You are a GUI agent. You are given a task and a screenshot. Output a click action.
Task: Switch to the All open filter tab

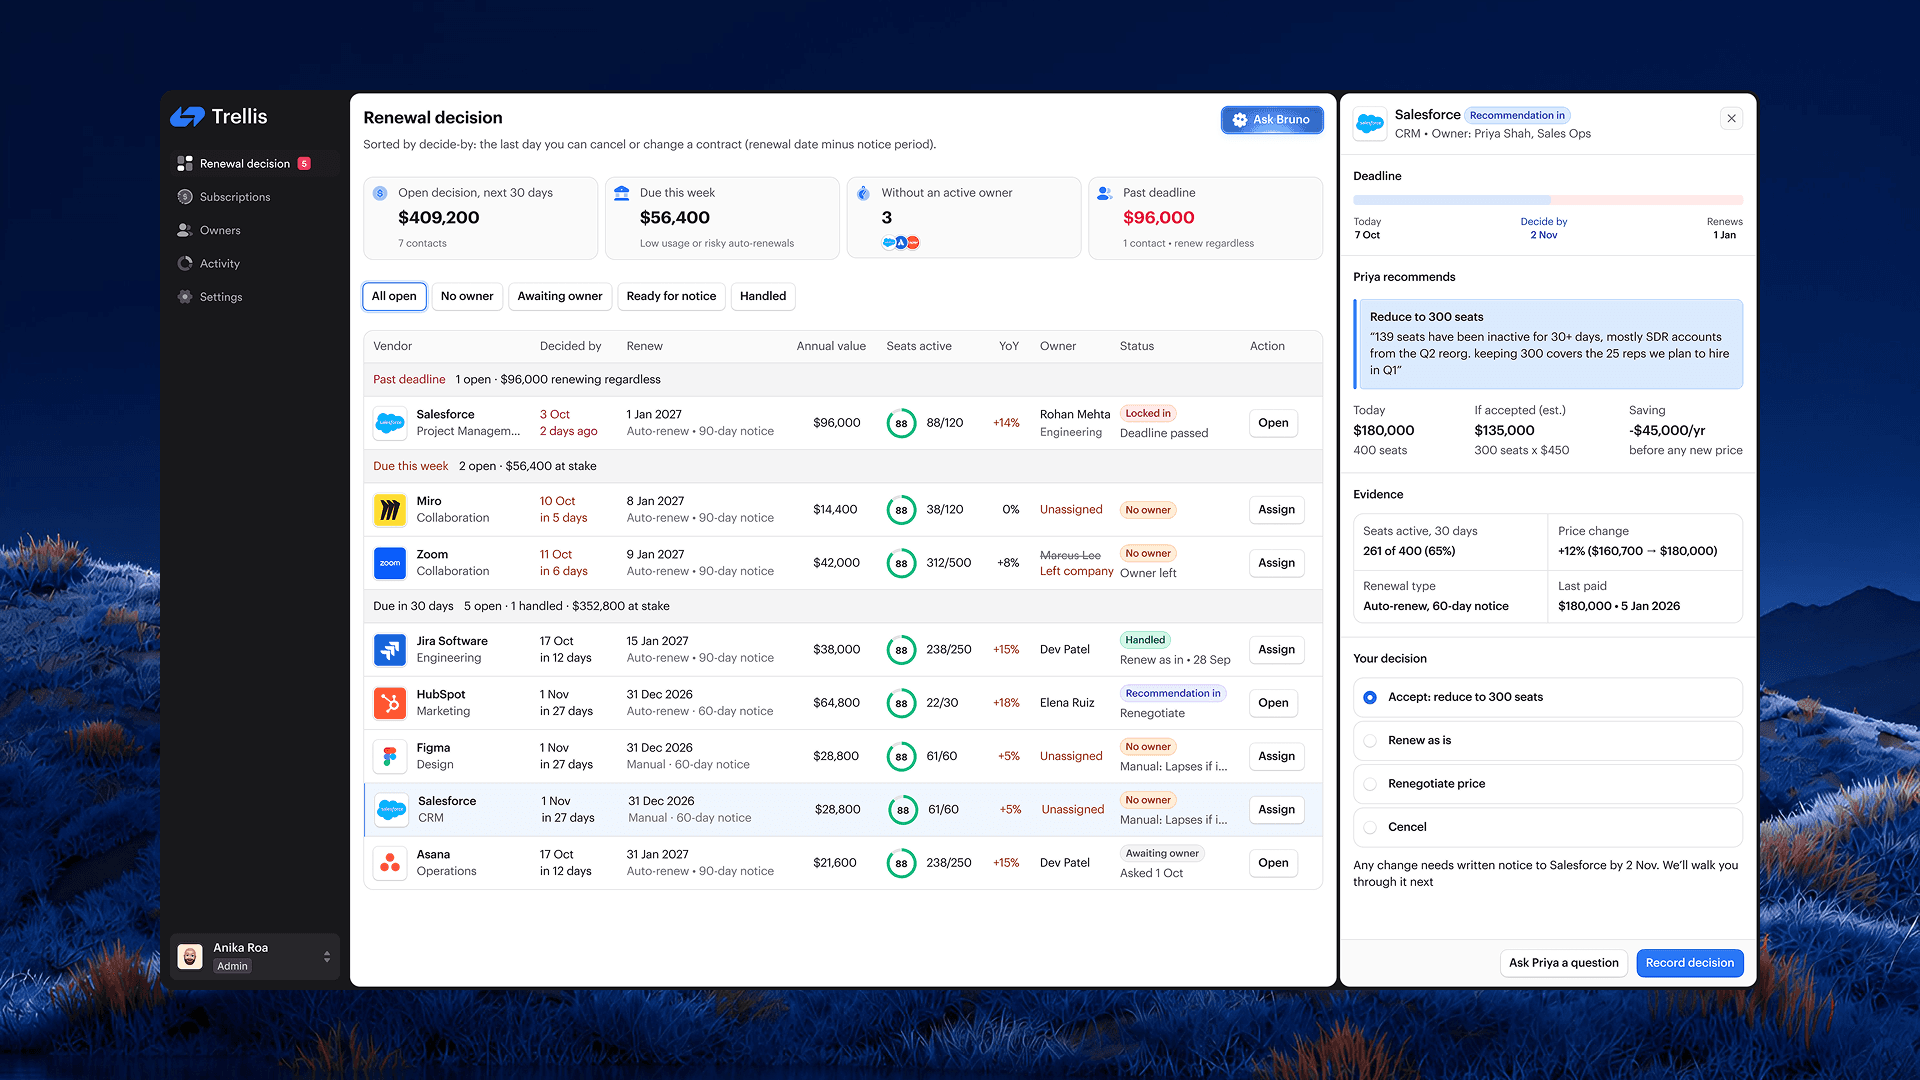pos(394,296)
